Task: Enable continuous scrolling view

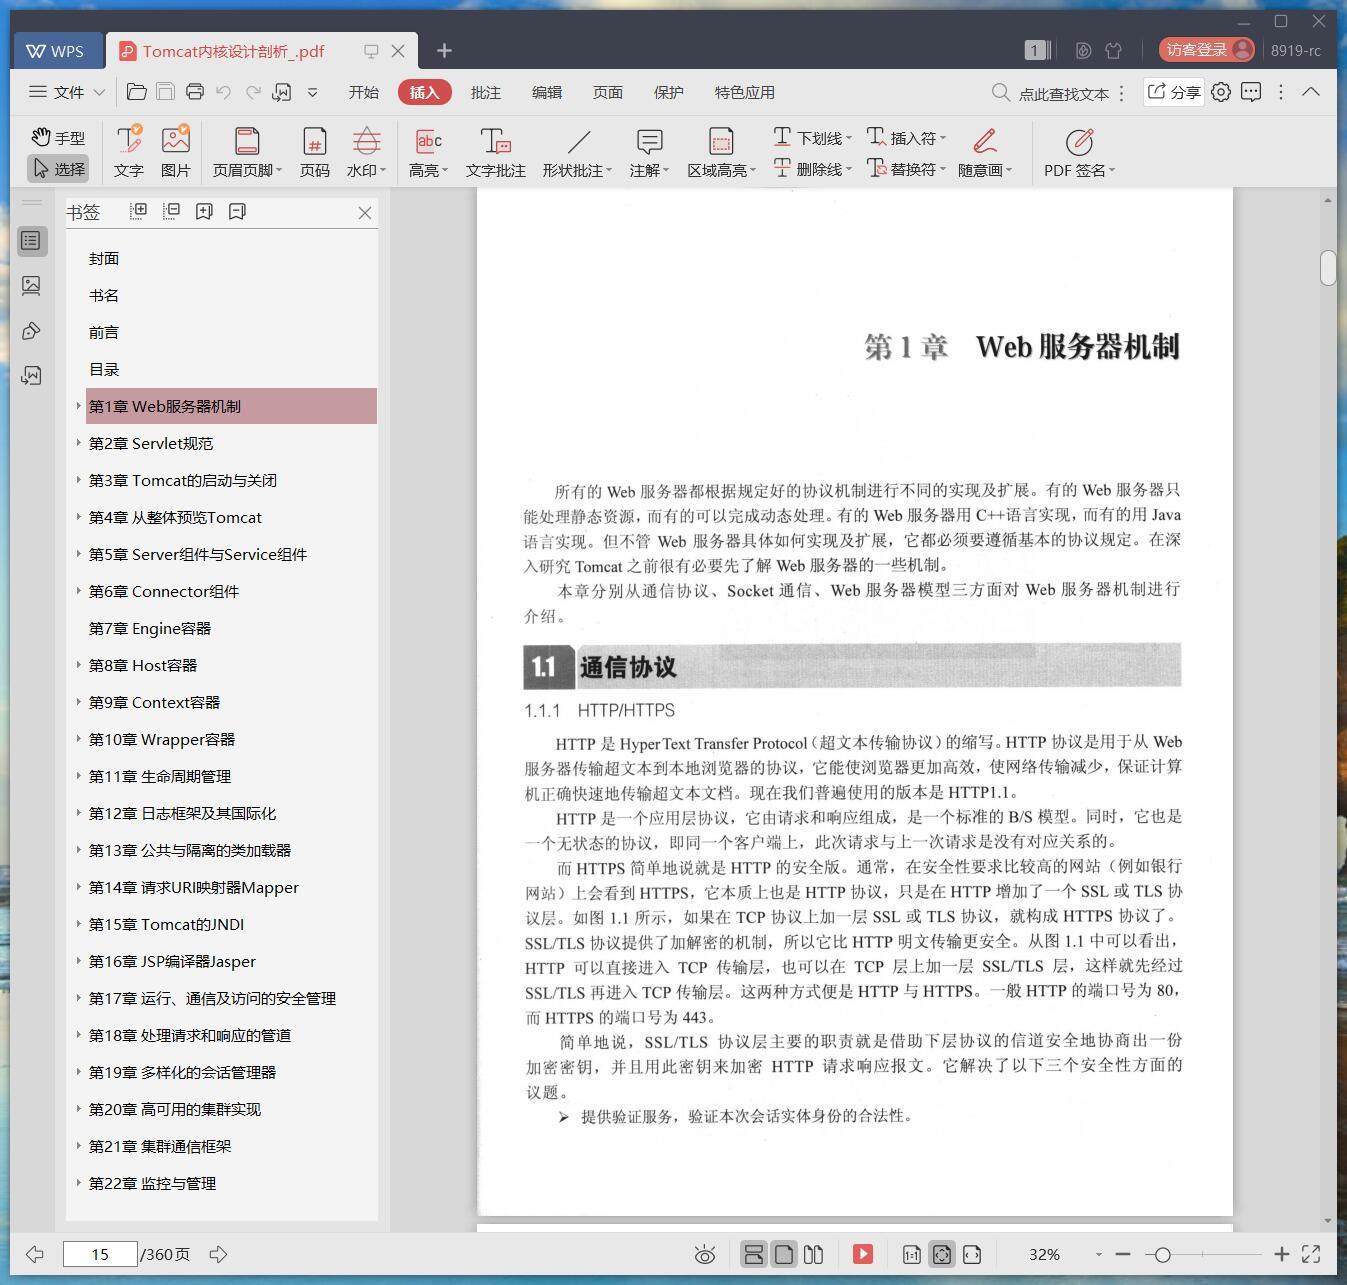Action: pos(754,1254)
